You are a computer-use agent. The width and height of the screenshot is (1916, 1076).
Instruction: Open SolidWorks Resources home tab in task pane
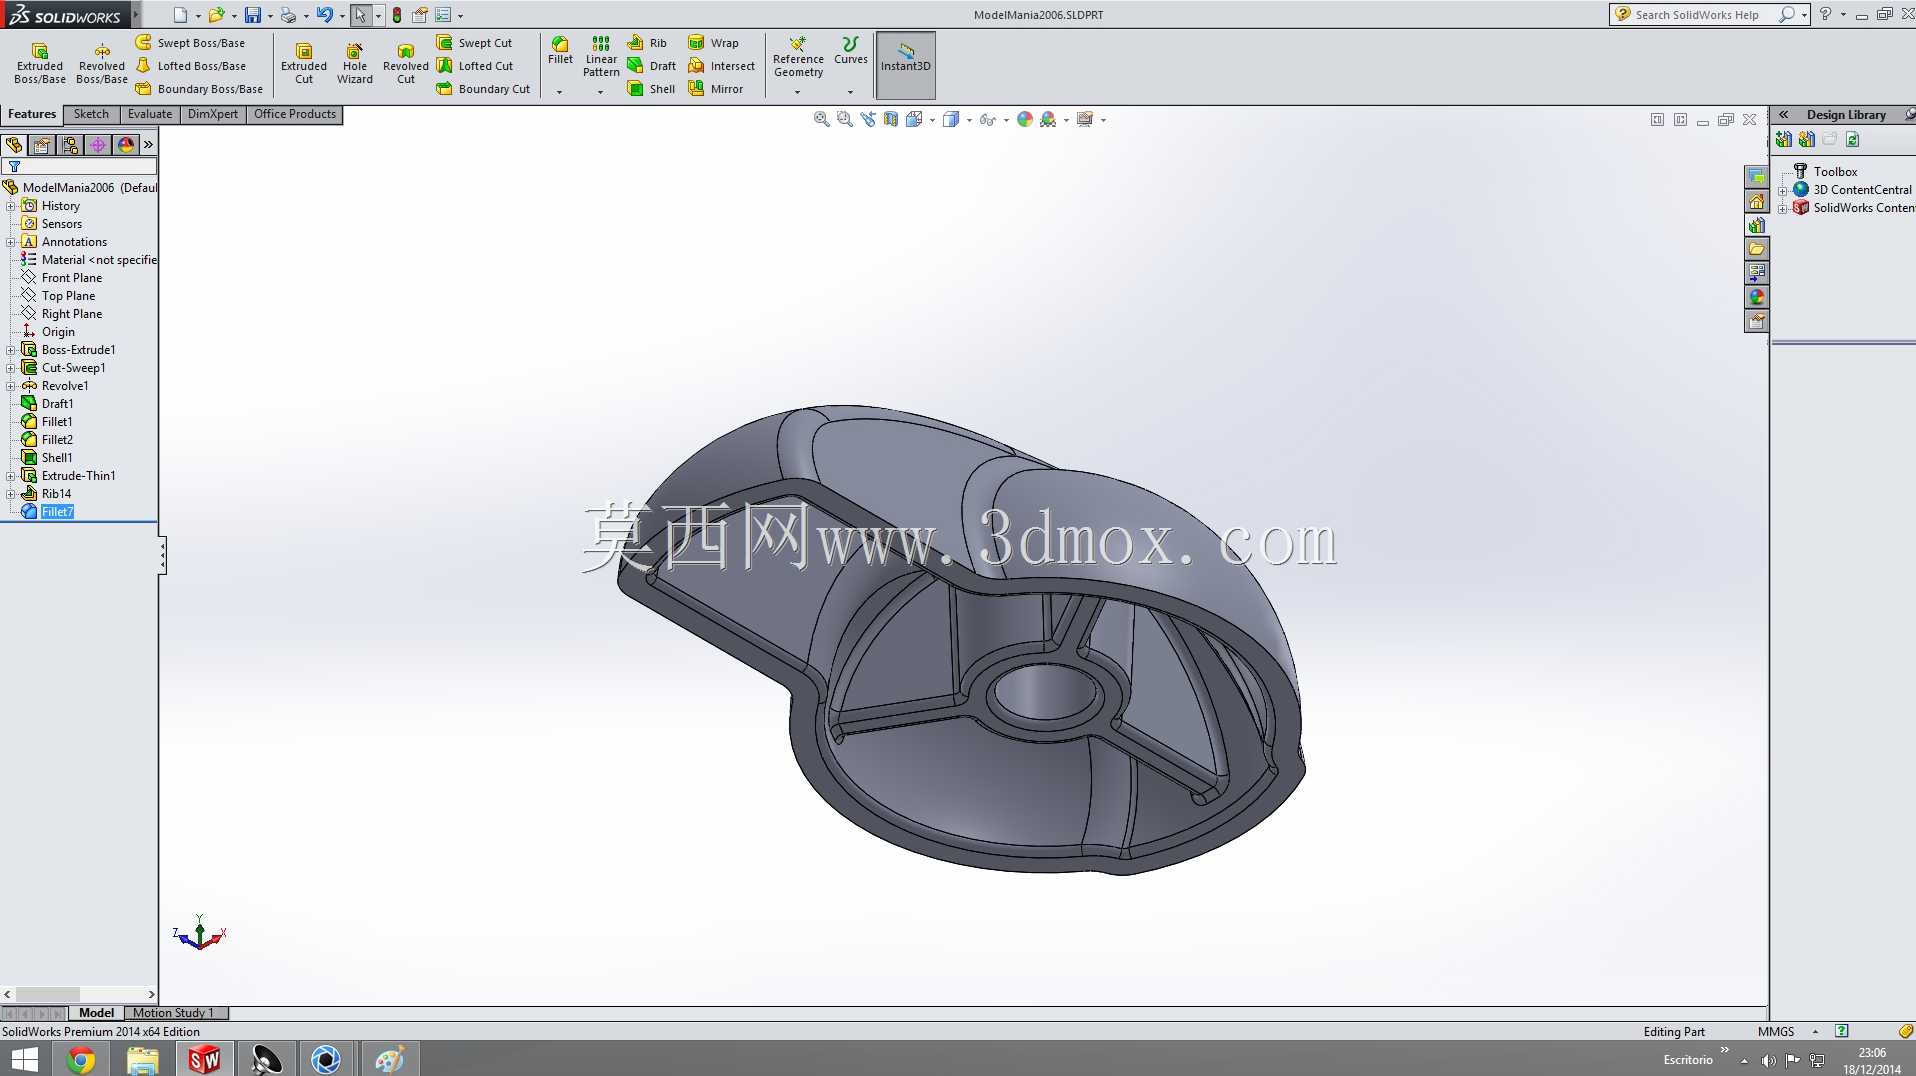1757,201
